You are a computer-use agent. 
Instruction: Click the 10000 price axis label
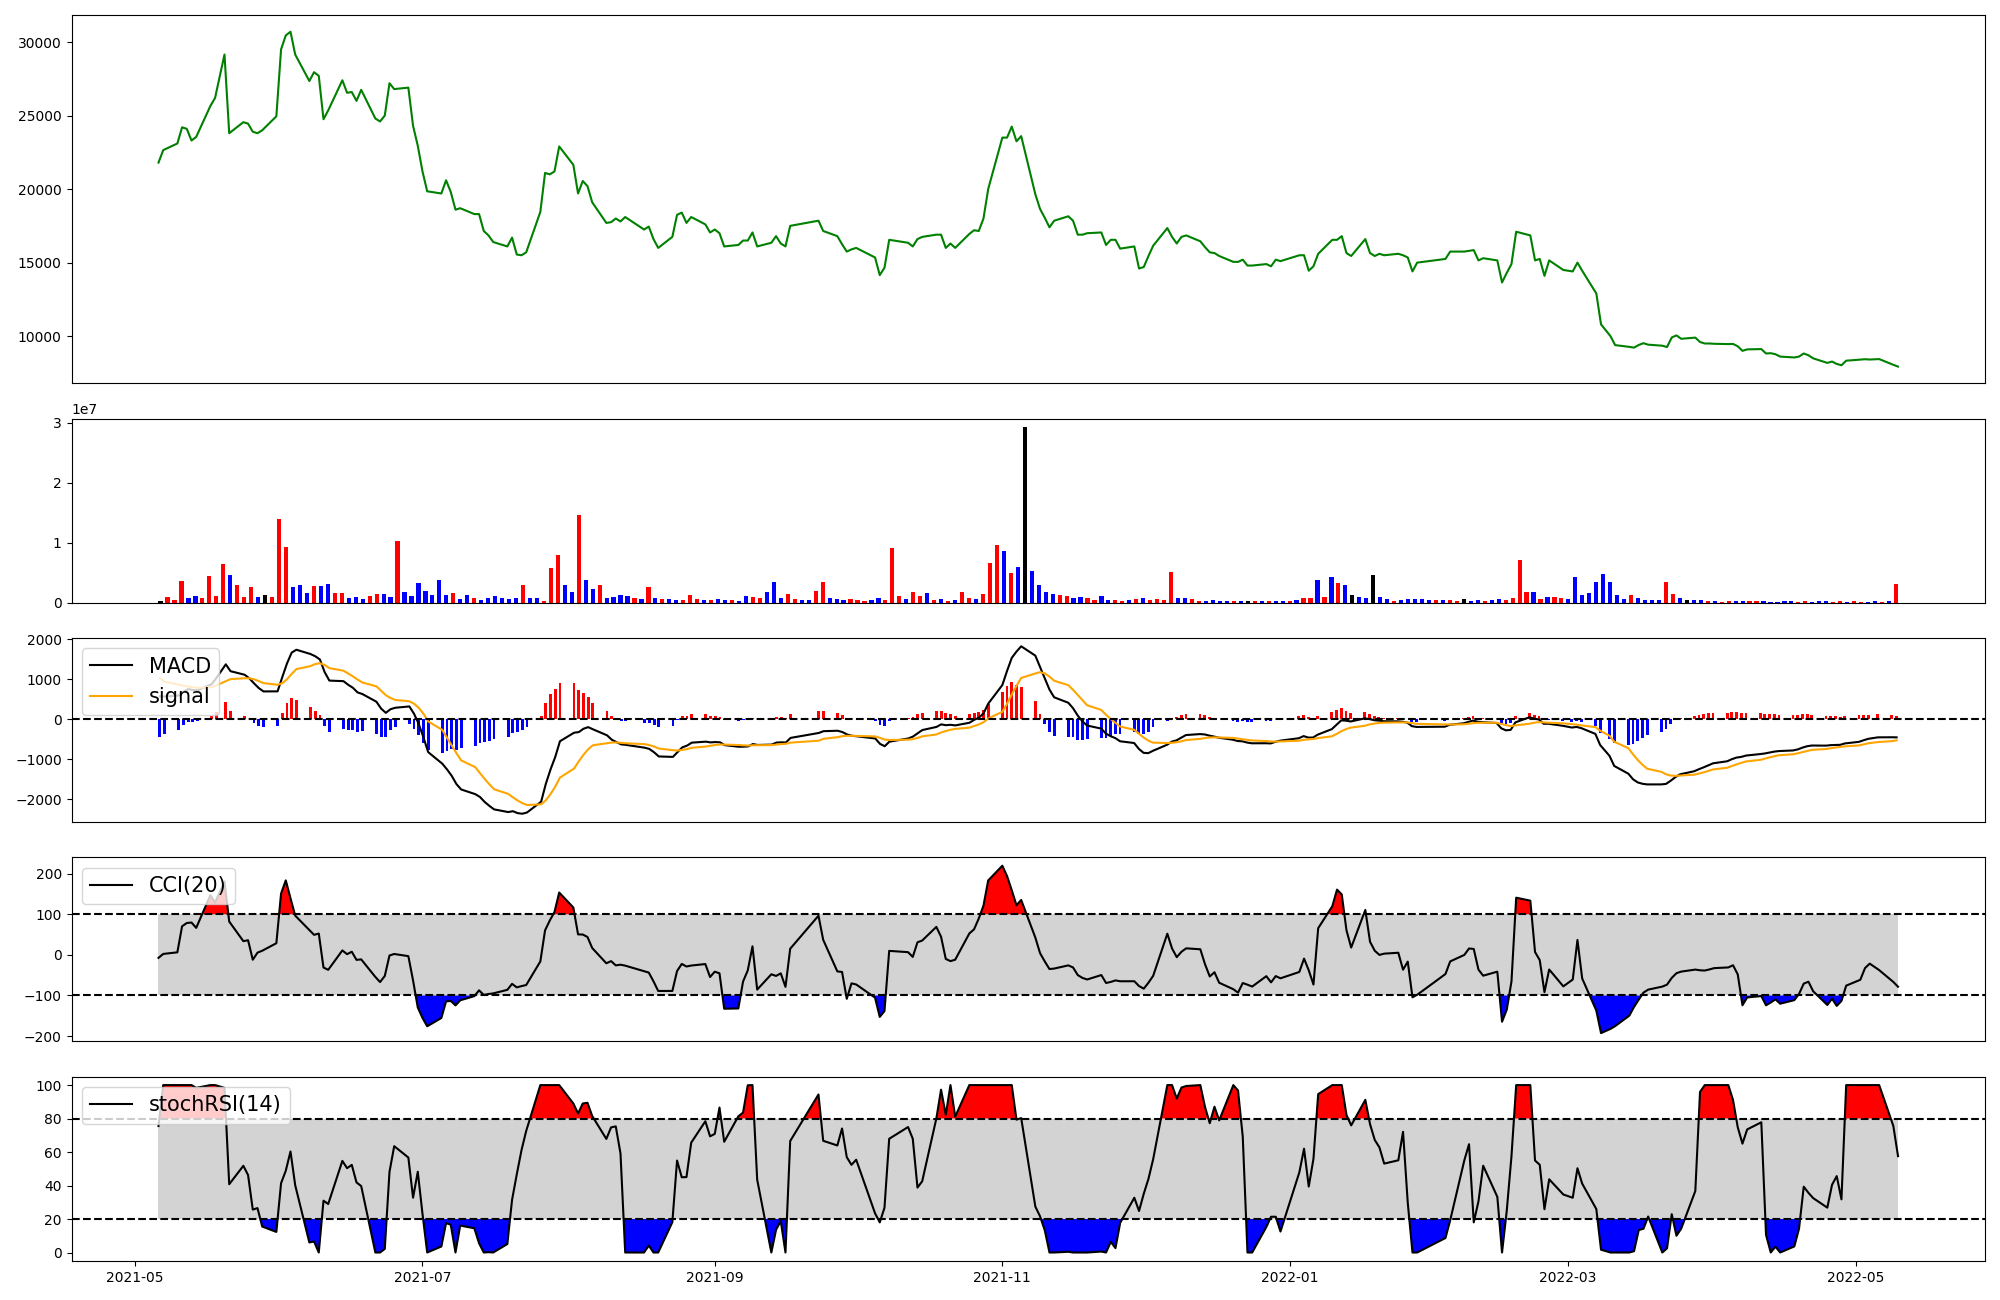[40, 337]
